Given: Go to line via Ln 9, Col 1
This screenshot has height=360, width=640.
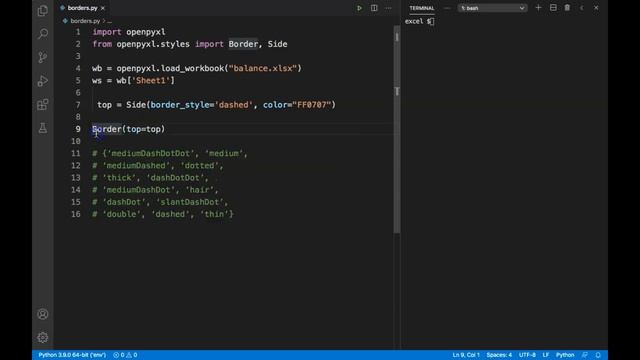Looking at the screenshot, I should click(466, 355).
